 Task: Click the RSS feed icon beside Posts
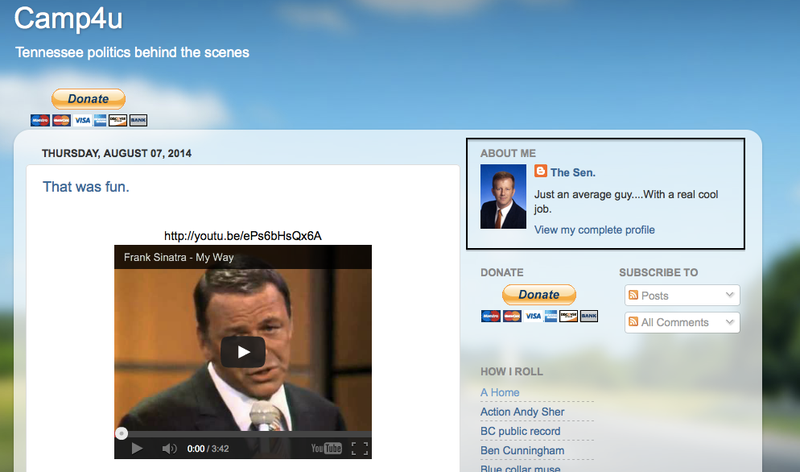pyautogui.click(x=633, y=295)
